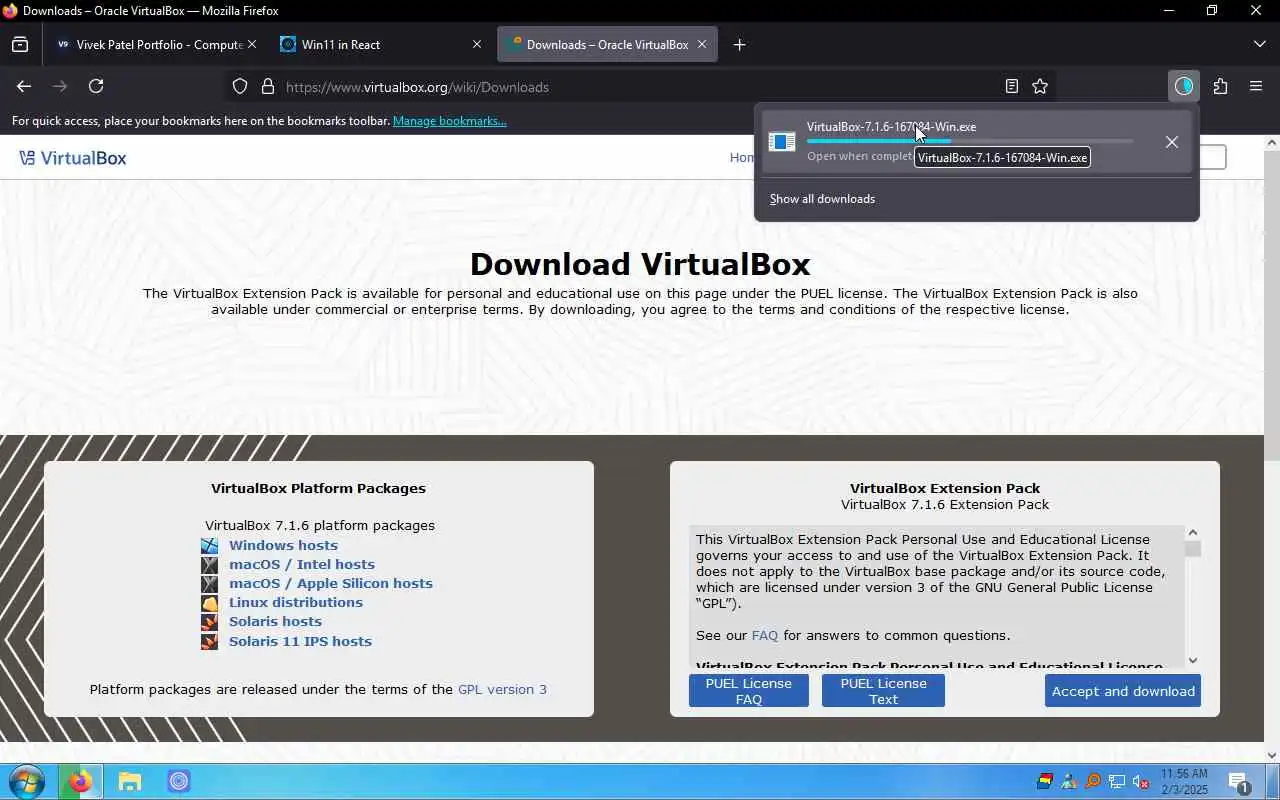Expand the list all tabs dropdown
The image size is (1280, 800).
(1259, 44)
